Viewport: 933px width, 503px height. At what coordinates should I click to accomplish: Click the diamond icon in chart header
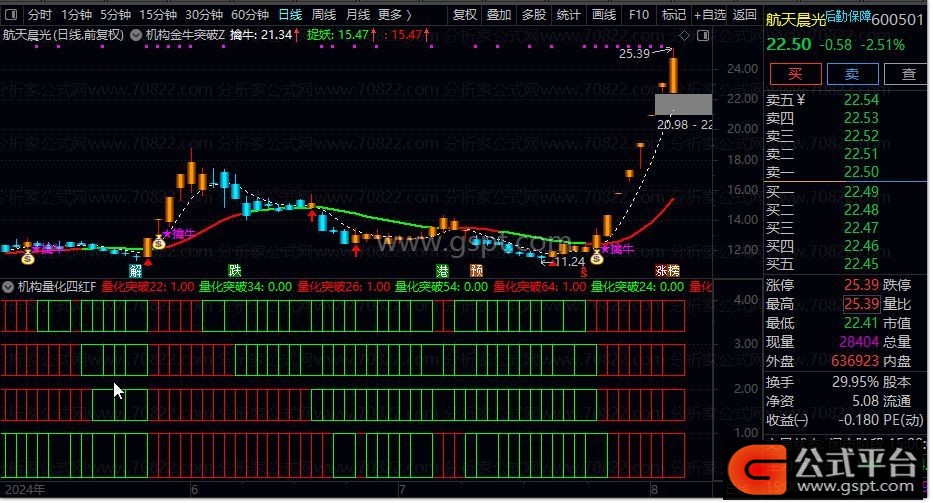pos(684,36)
